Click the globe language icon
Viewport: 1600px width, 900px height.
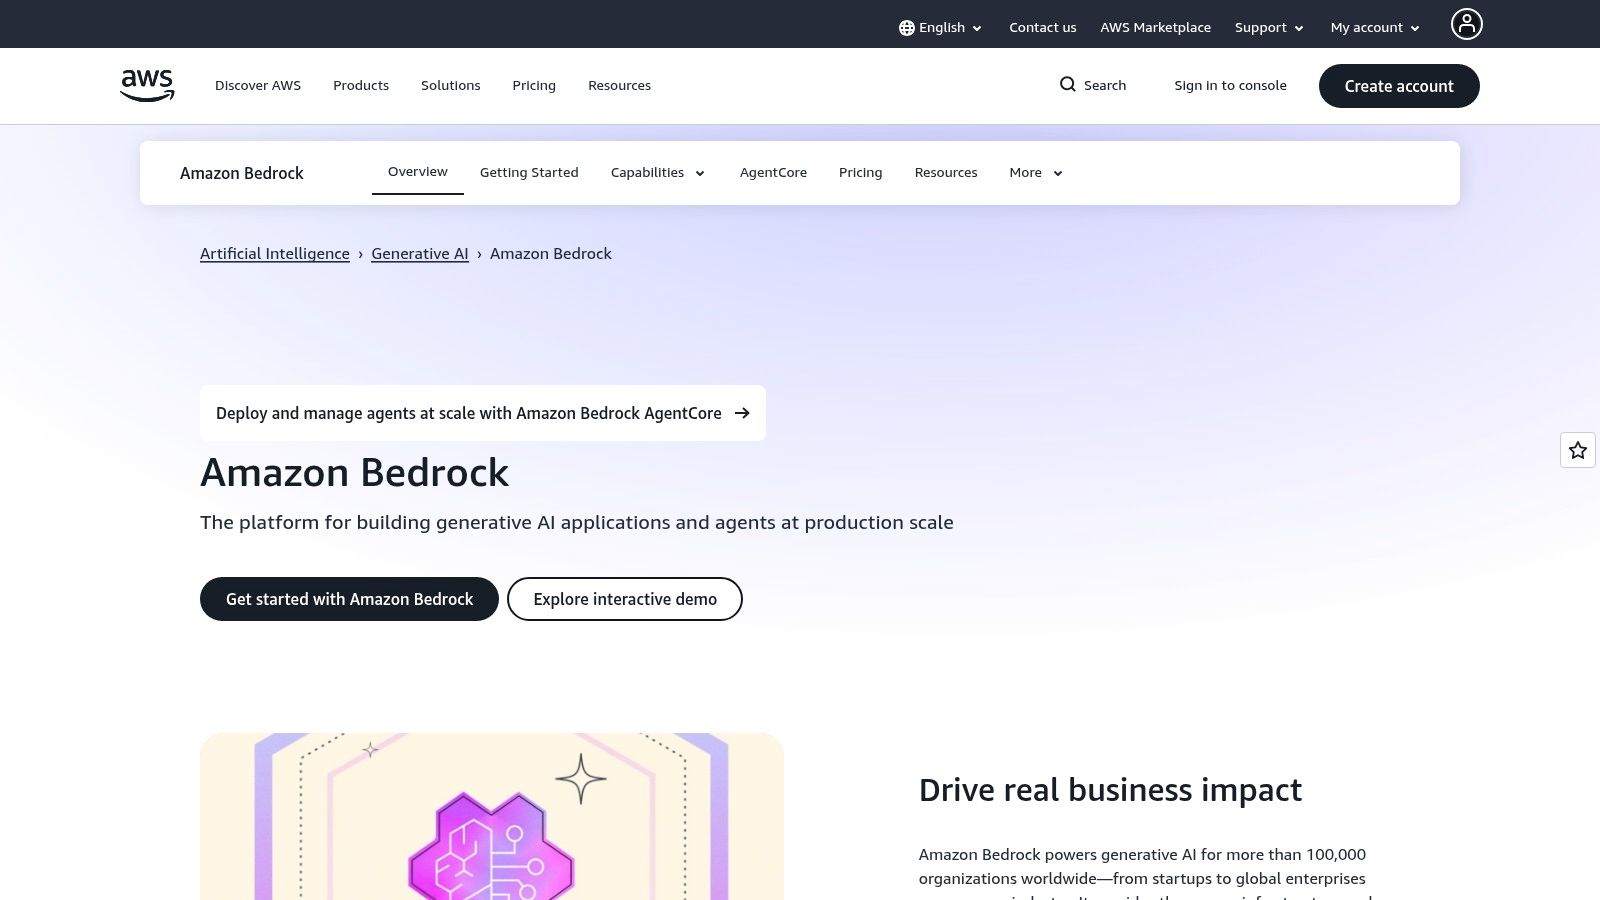click(x=907, y=27)
